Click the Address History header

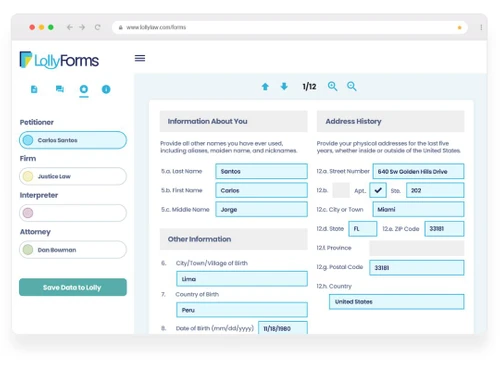point(390,121)
